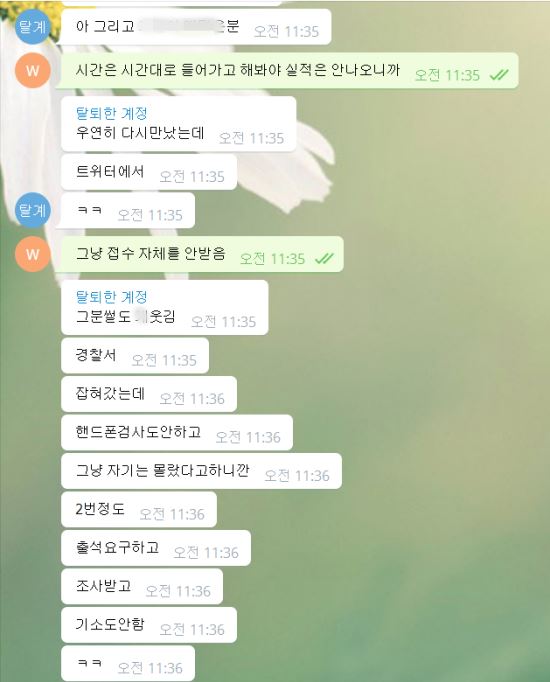Click the '출석요구하고' message bubble
550x682 pixels.
click(x=156, y=548)
